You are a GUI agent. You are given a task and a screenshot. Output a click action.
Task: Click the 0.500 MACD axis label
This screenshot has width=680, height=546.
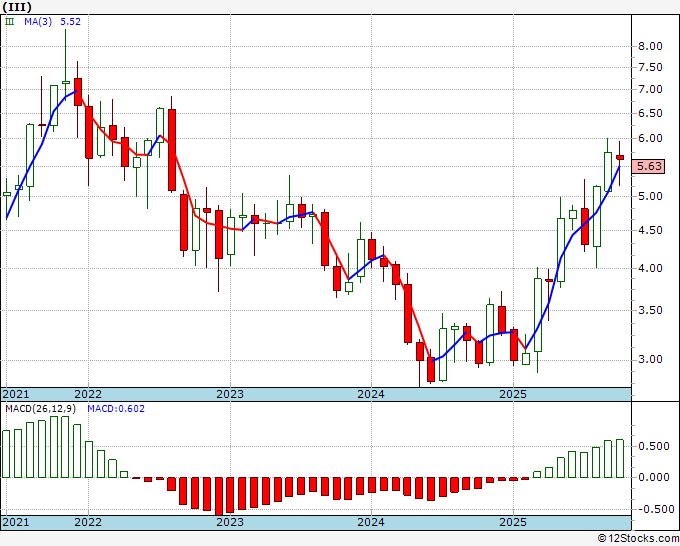[654, 446]
